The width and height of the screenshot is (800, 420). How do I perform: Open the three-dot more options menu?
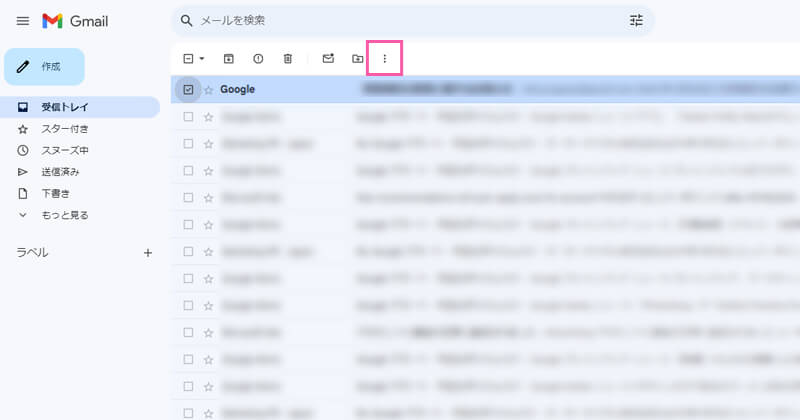coord(385,59)
